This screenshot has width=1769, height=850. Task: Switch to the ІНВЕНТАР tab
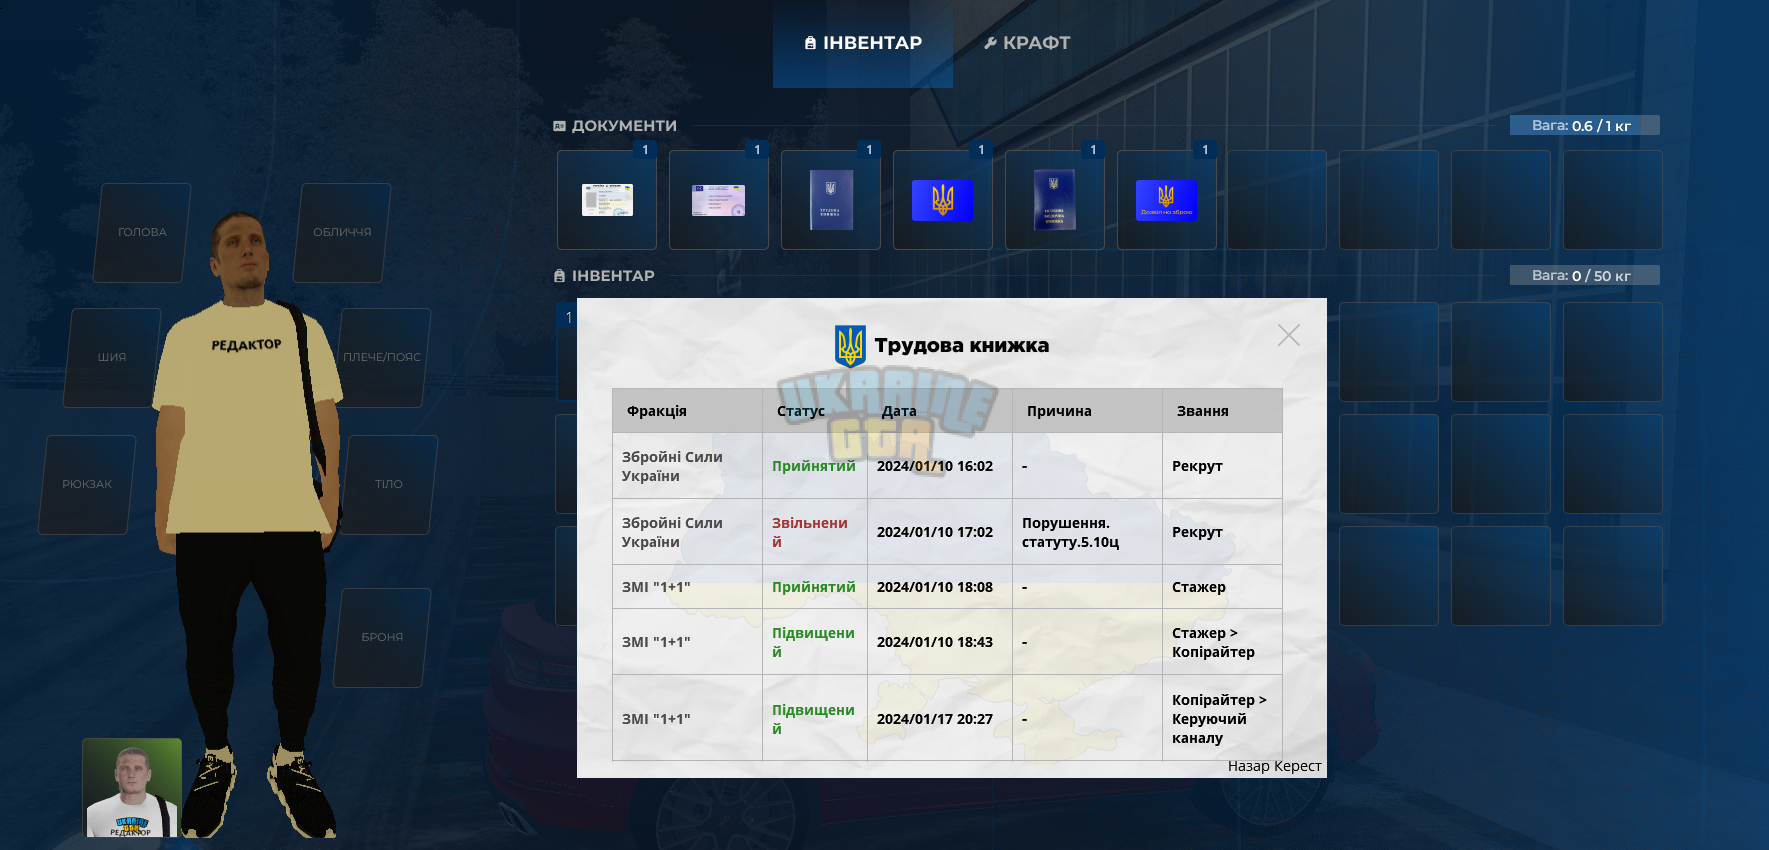(863, 43)
